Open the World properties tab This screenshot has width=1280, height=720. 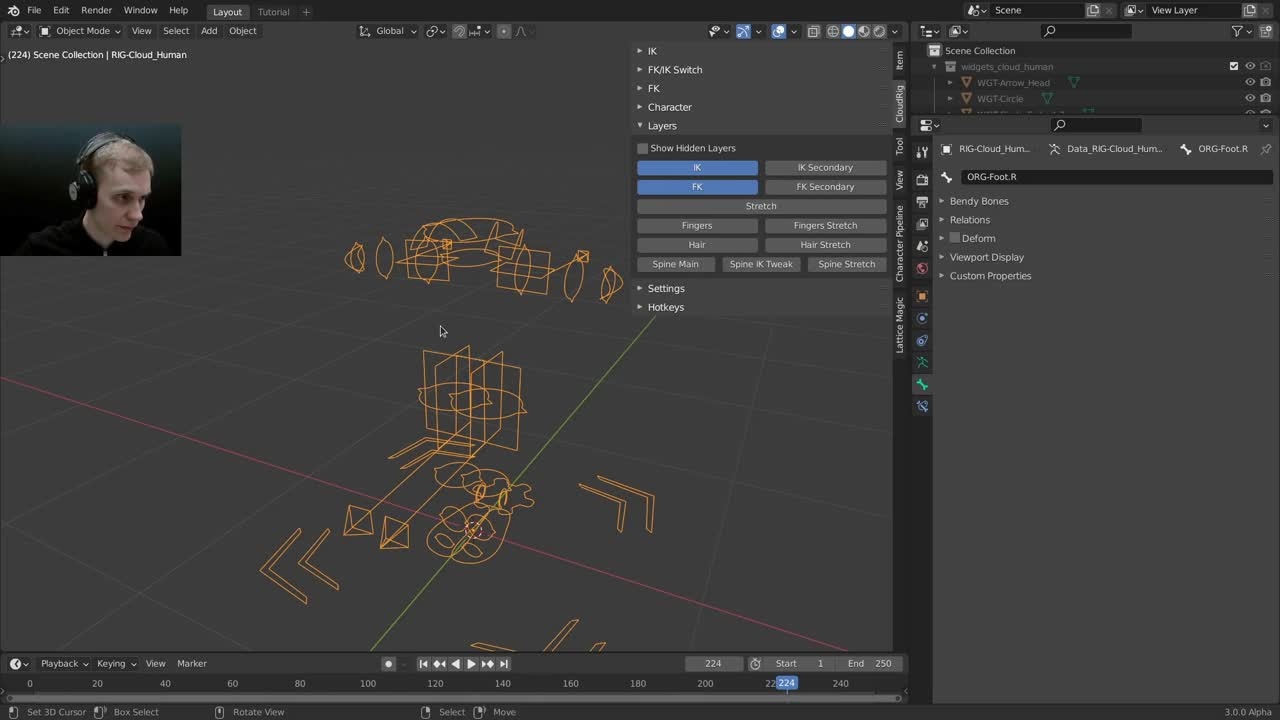coord(922,269)
